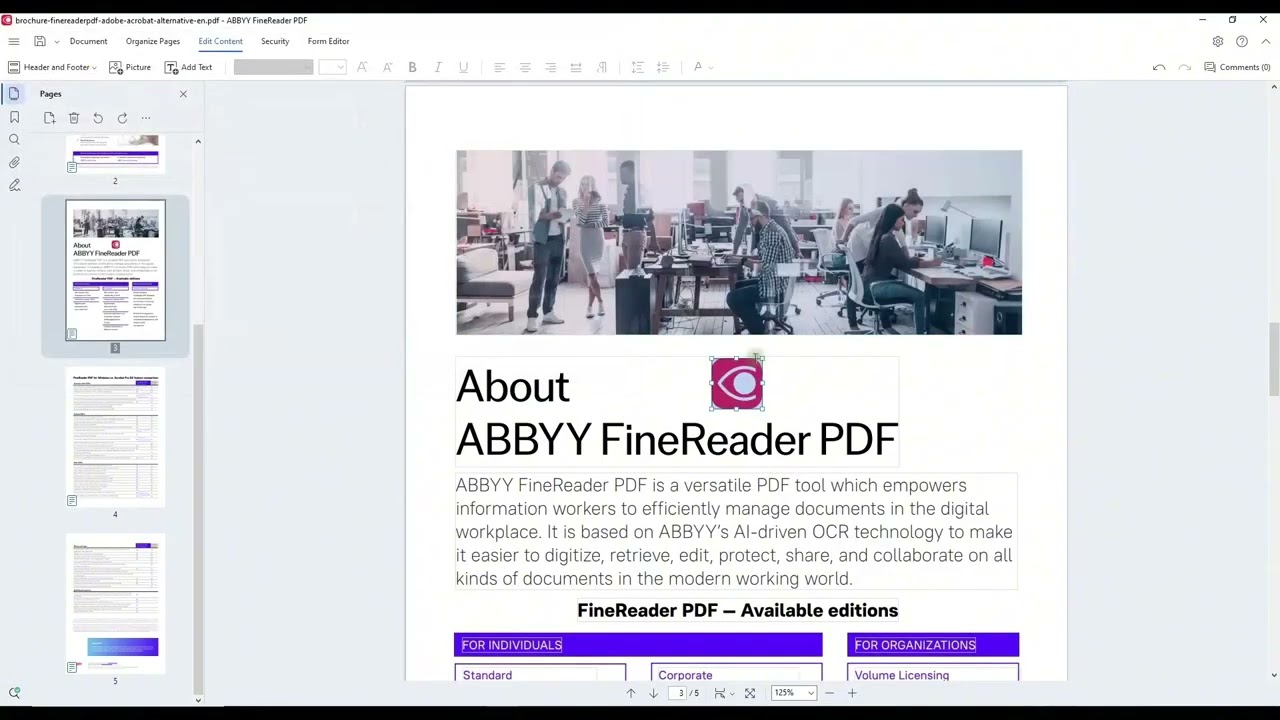Click the magenta FineReader logo image
Screen dimensions: 1280x720
[737, 384]
